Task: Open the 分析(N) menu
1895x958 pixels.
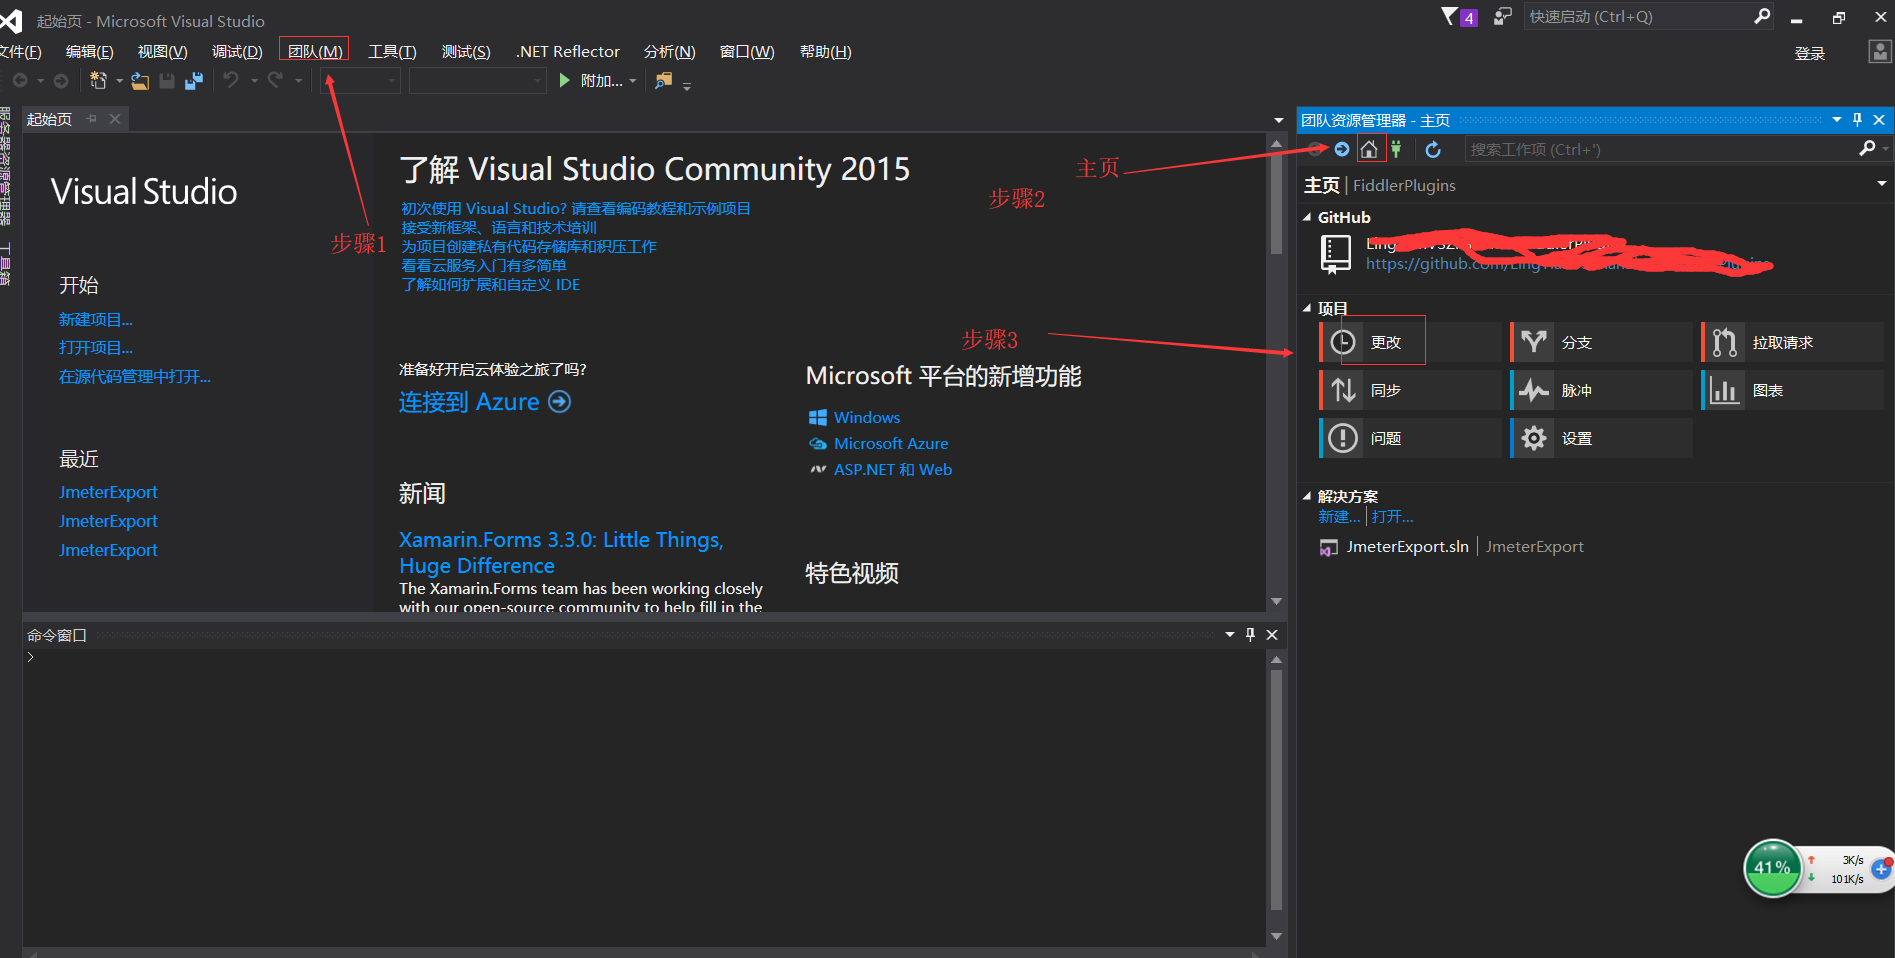Action: coord(669,51)
